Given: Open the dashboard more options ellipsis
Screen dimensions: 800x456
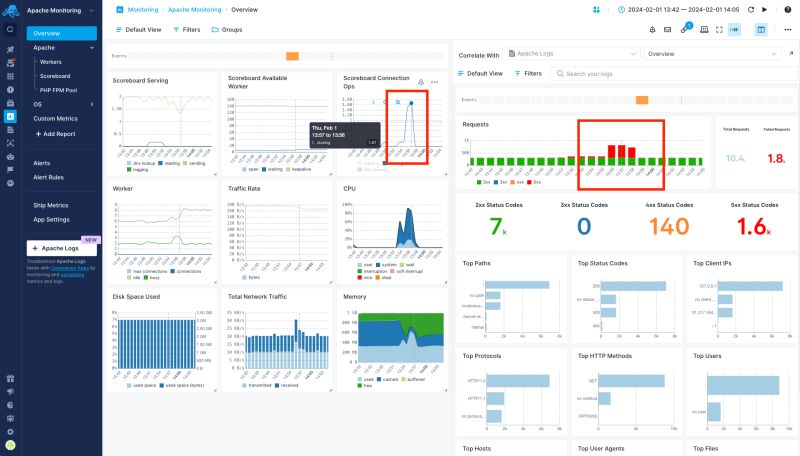Looking at the screenshot, I should coord(788,30).
